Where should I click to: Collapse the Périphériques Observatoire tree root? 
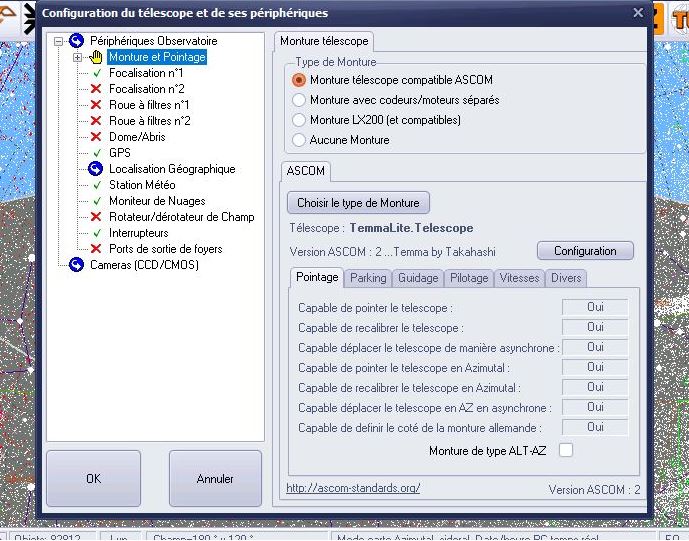(59, 41)
